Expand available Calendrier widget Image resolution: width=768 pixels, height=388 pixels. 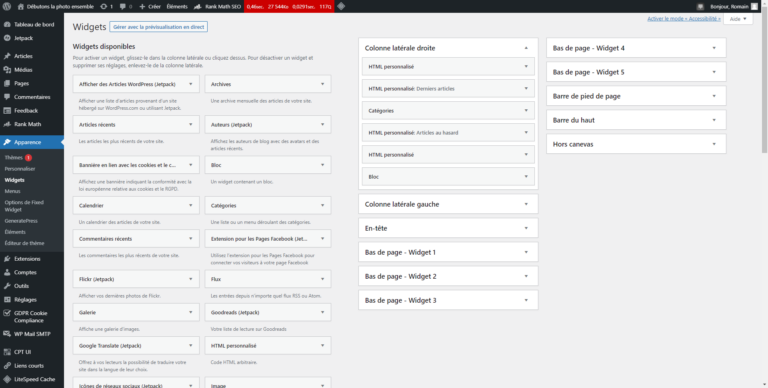tap(191, 206)
